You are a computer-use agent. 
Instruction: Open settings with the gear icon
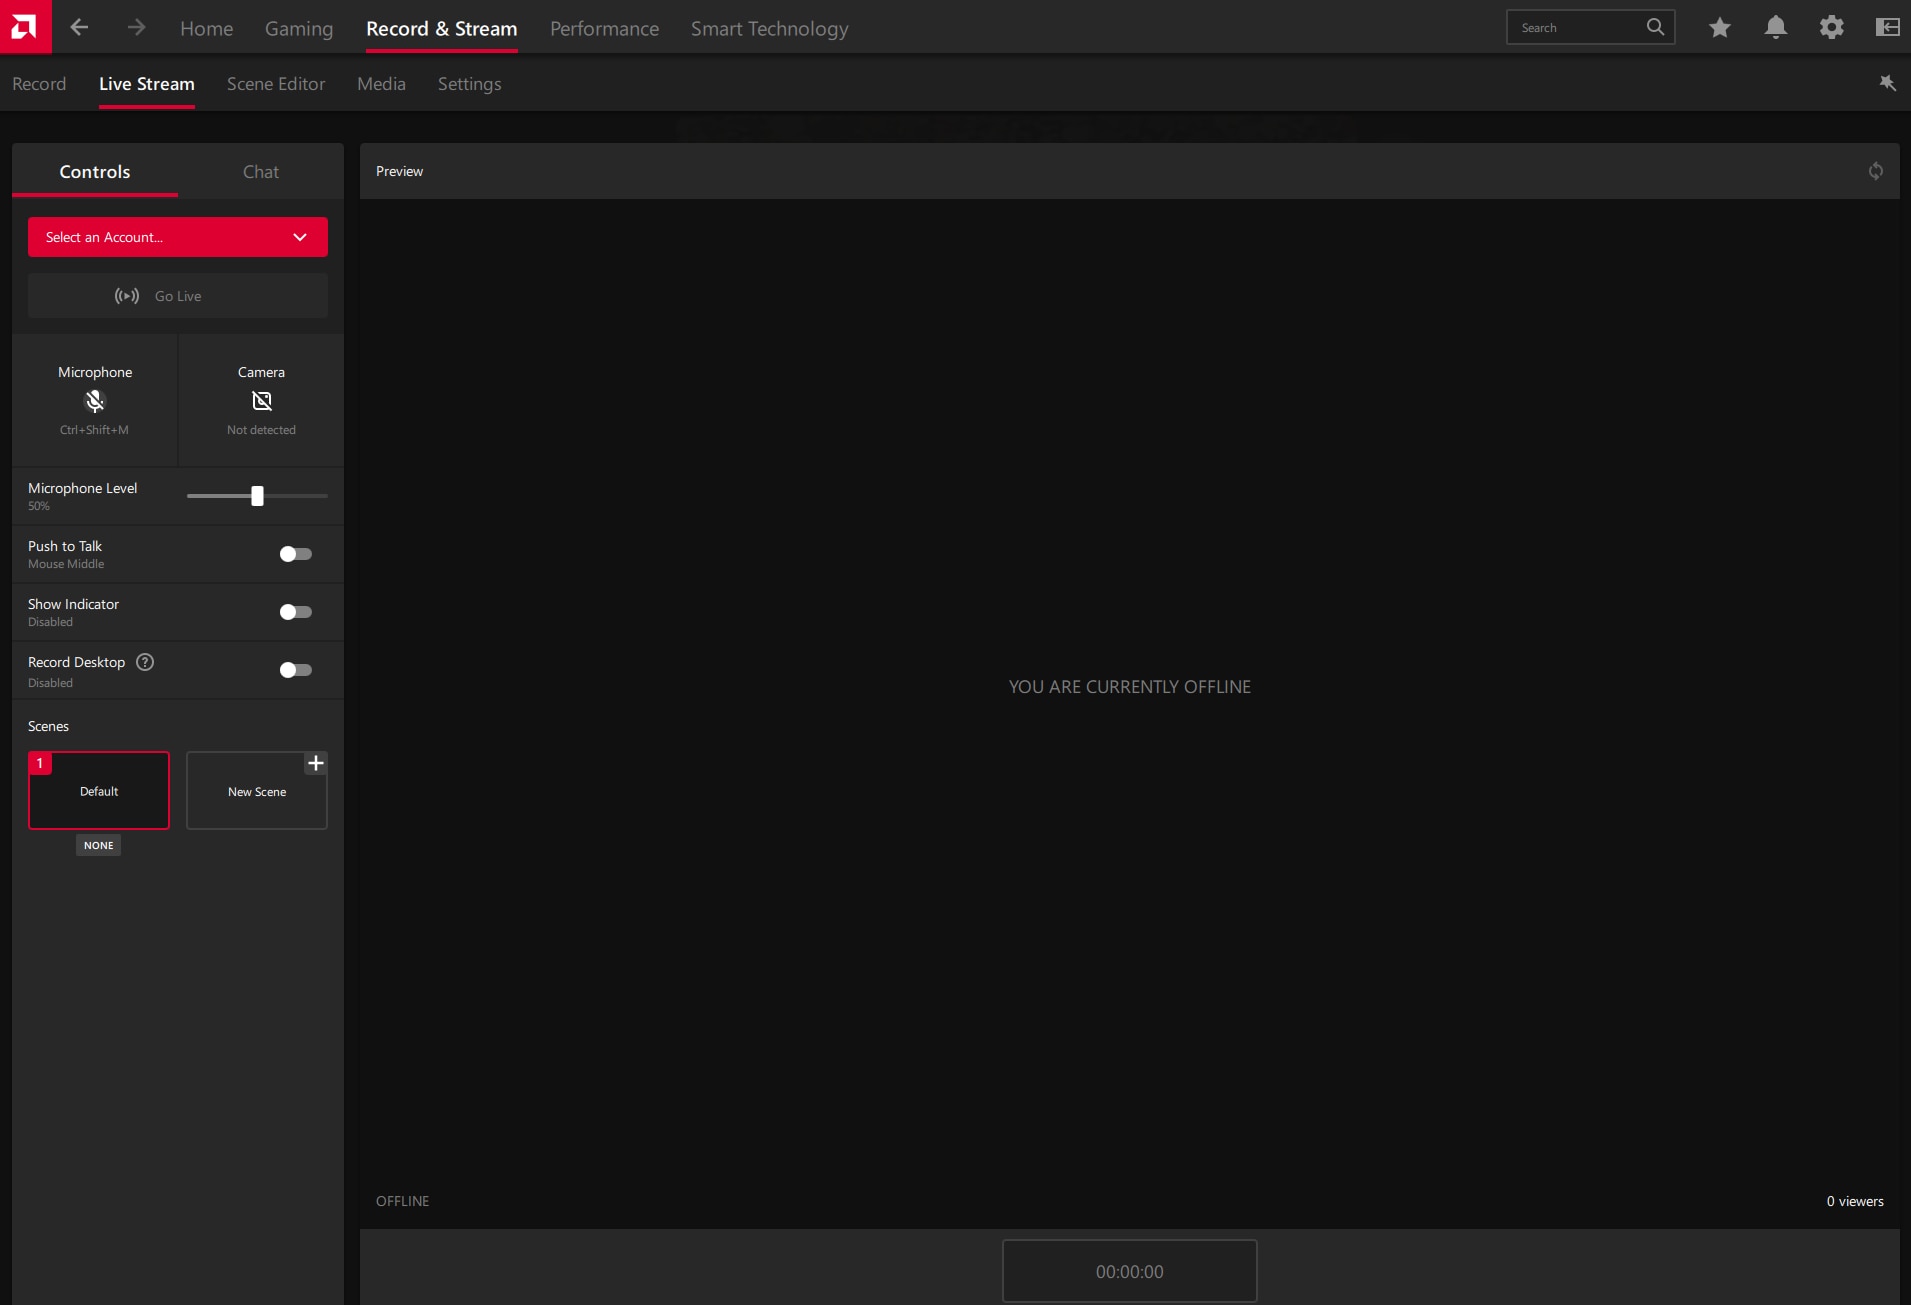click(x=1831, y=27)
